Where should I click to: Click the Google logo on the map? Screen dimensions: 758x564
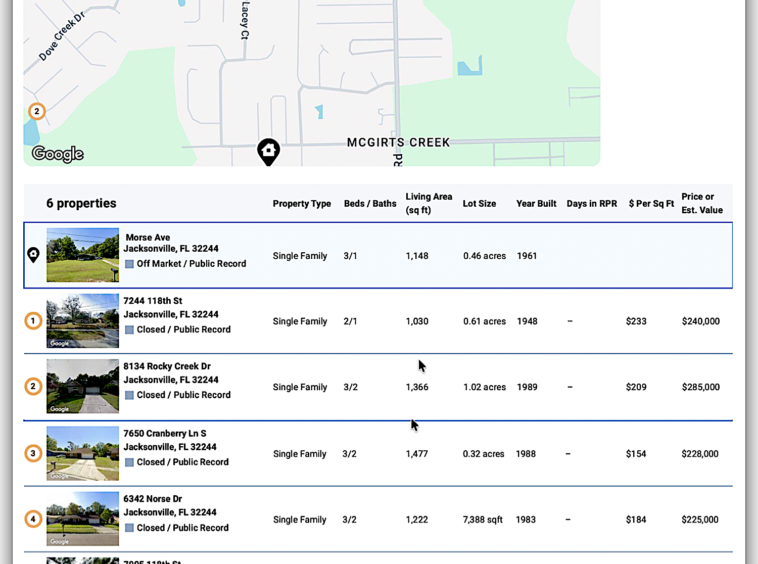[x=57, y=154]
